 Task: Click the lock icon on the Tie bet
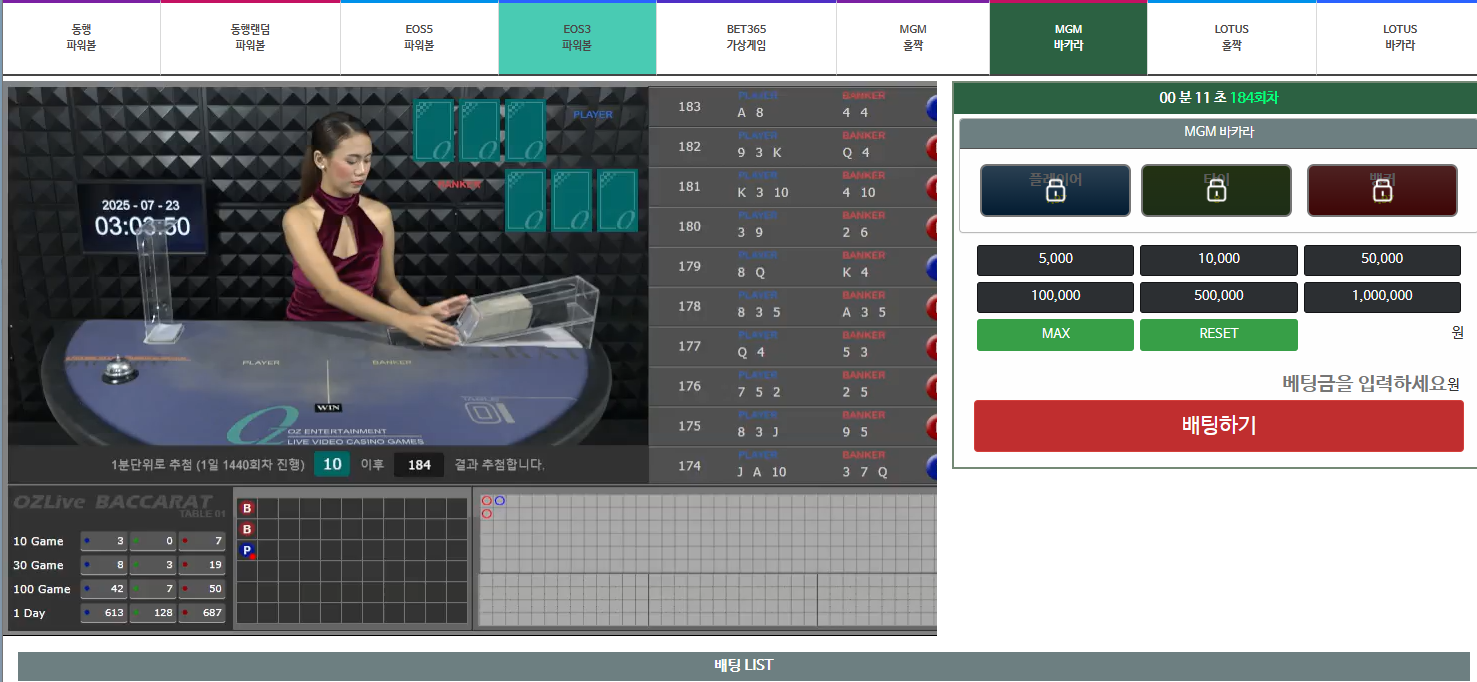pos(1216,191)
